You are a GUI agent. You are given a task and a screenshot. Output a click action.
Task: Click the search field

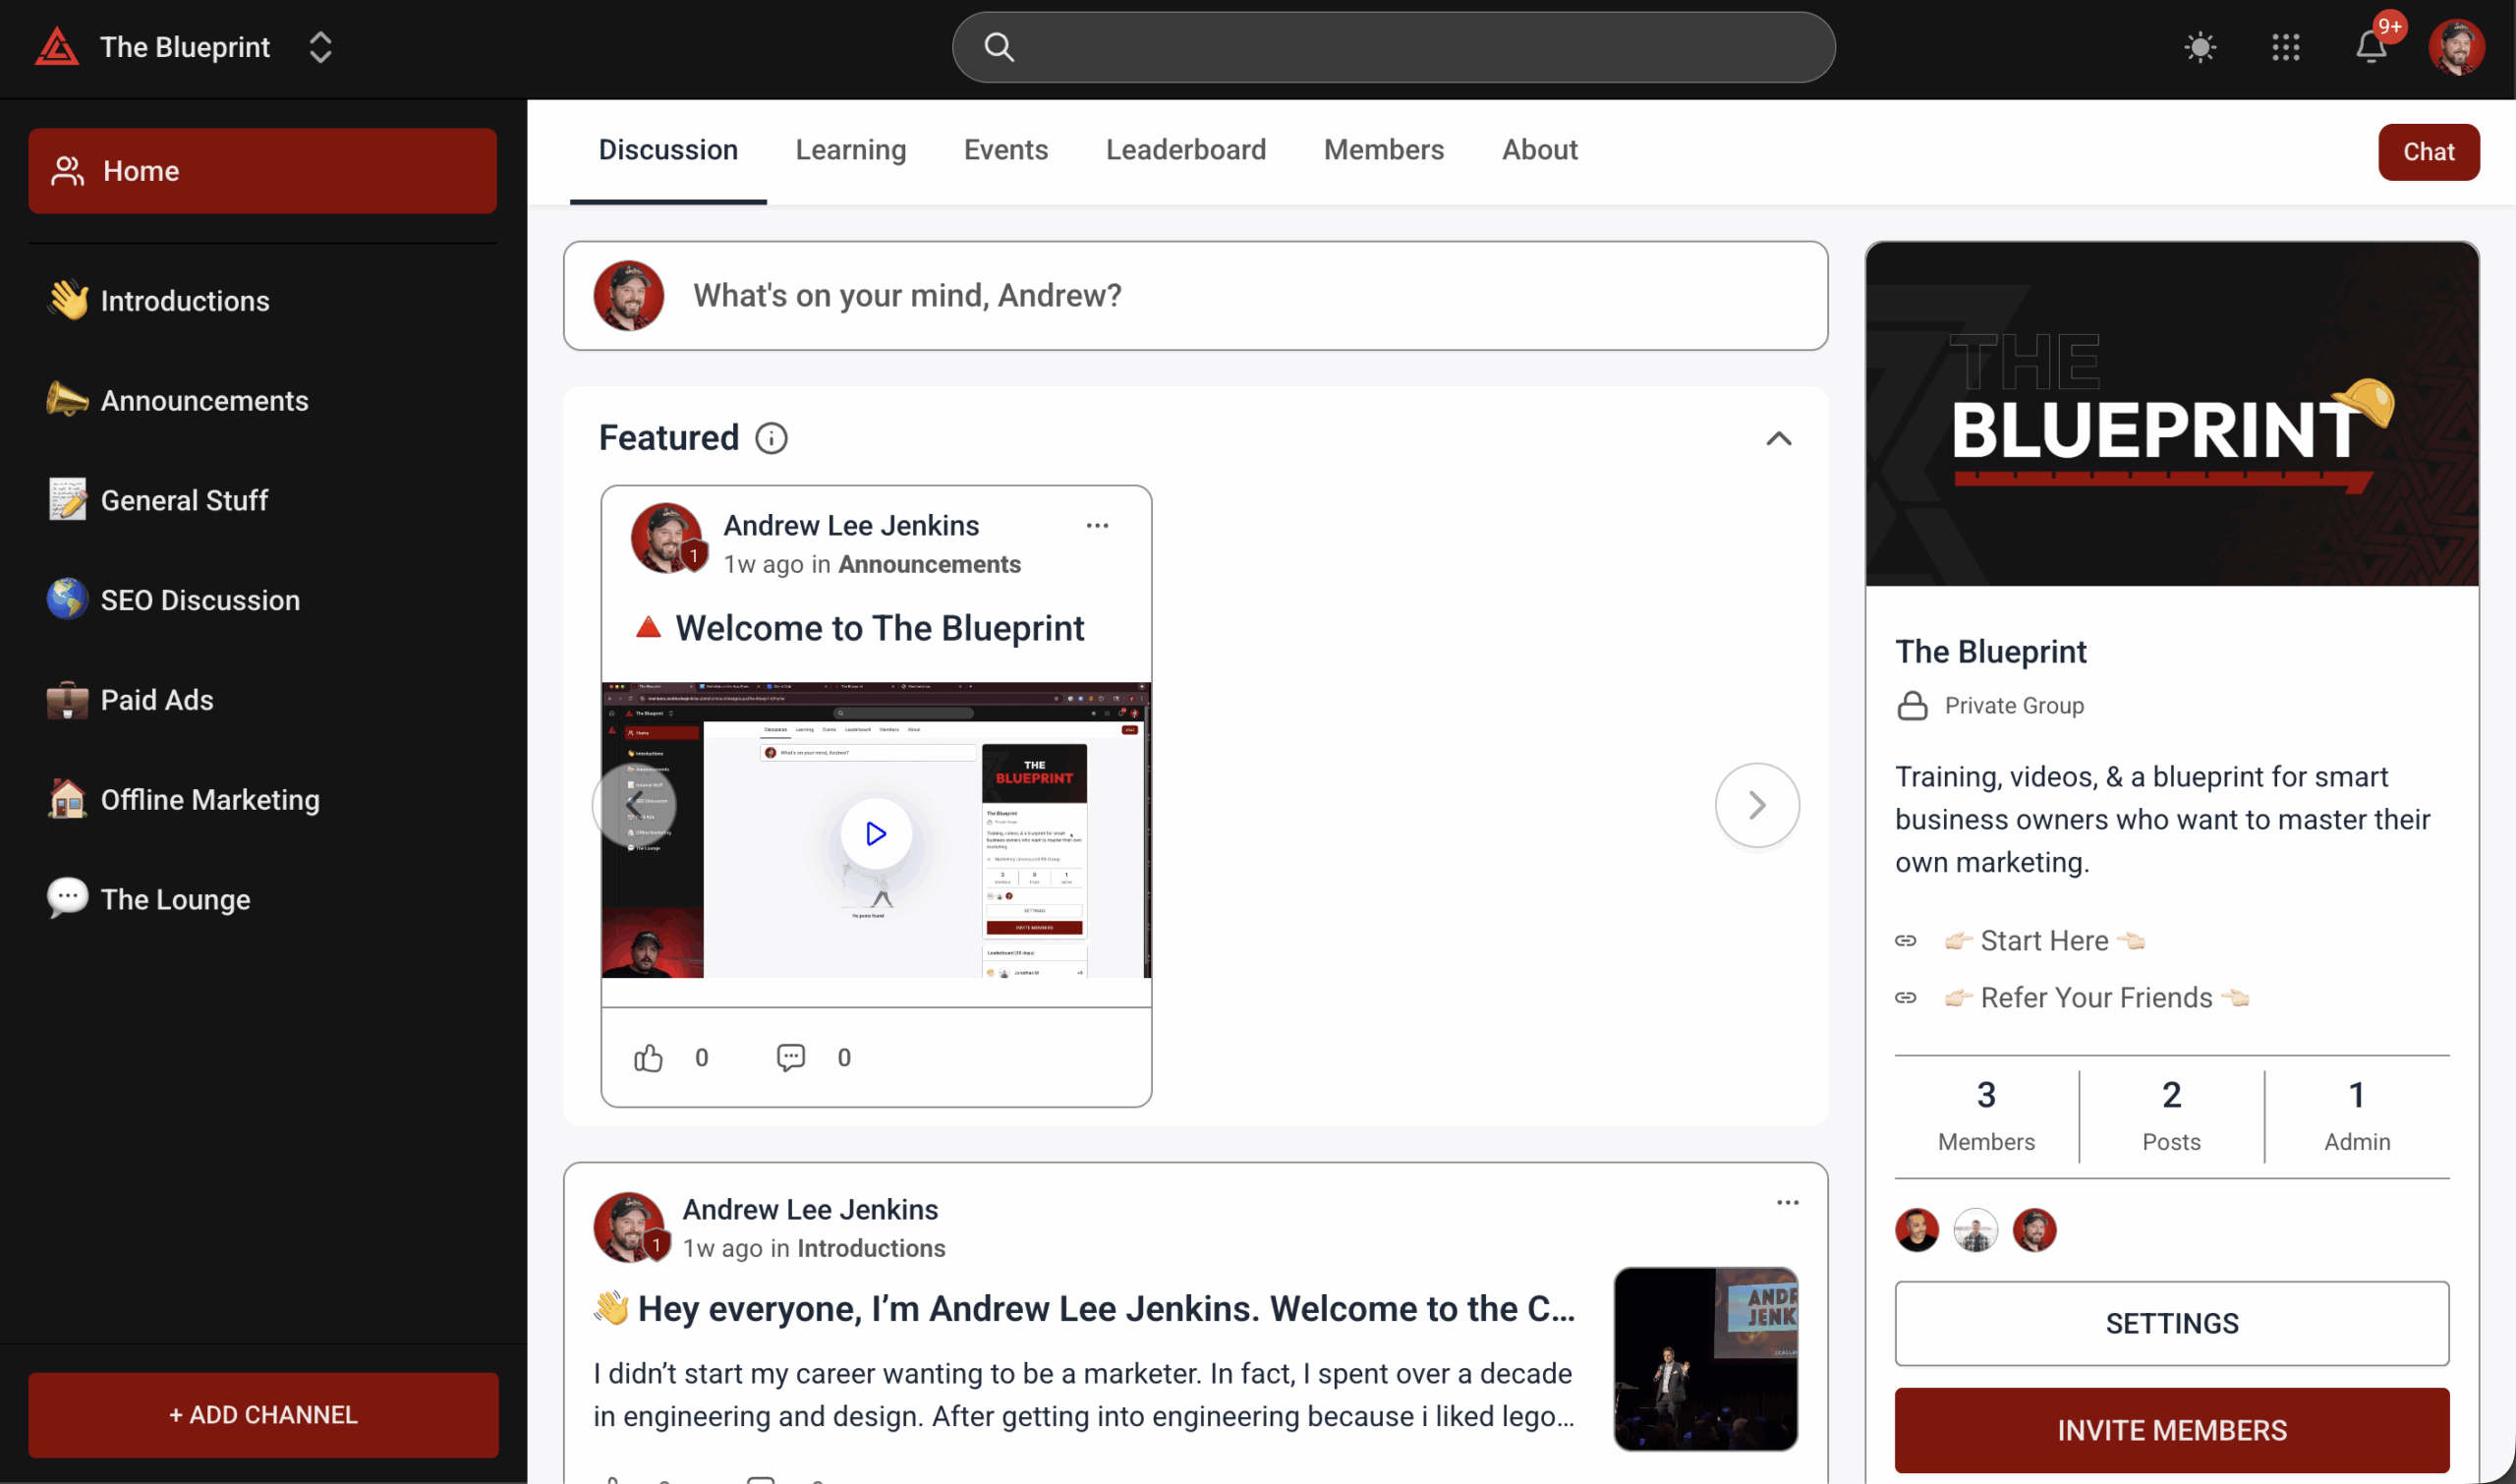click(1392, 47)
